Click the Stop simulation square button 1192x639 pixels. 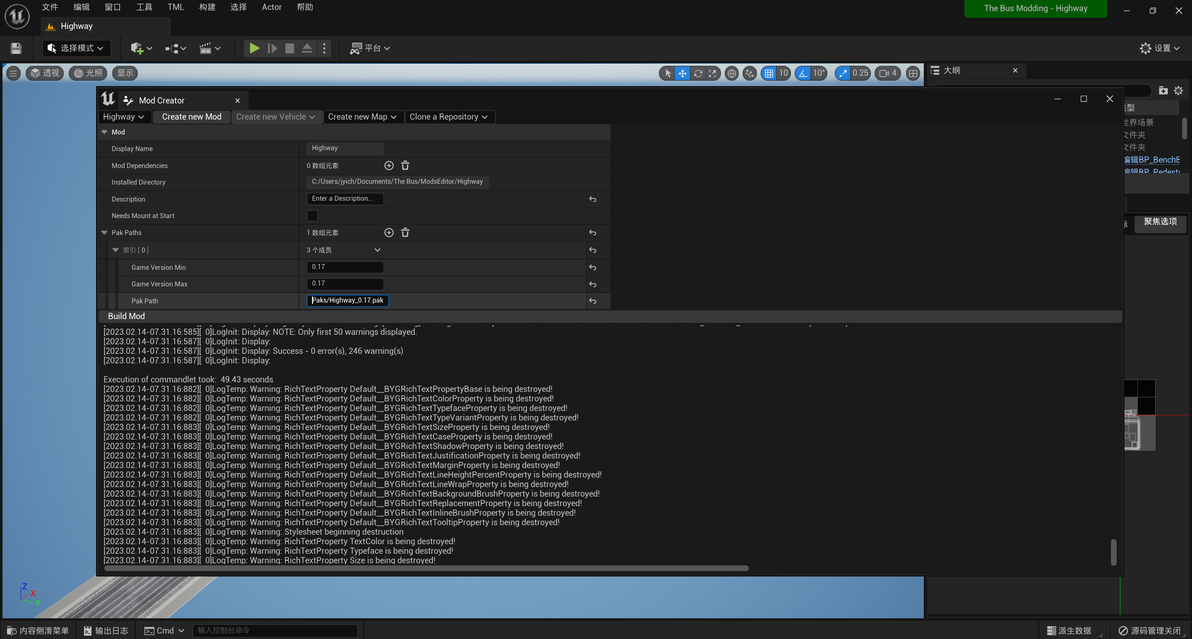tap(290, 48)
